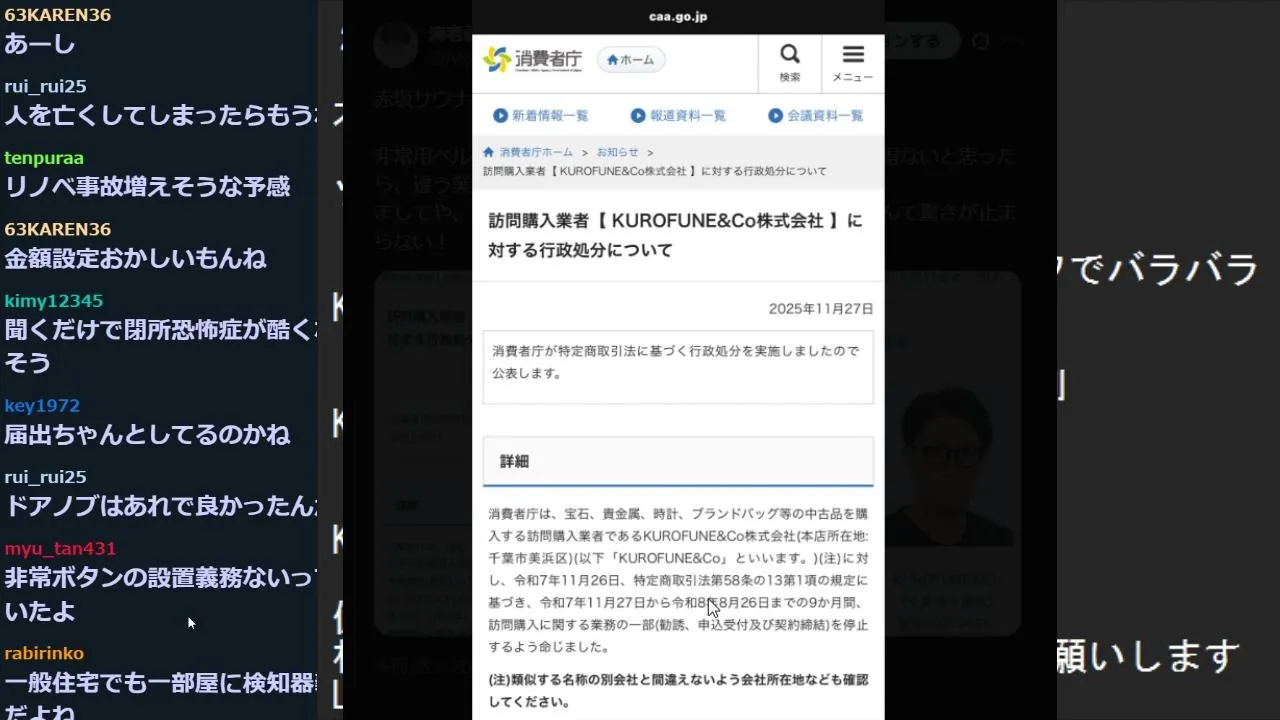Click the caa.go.jp address bar
The image size is (1280, 720).
point(678,17)
